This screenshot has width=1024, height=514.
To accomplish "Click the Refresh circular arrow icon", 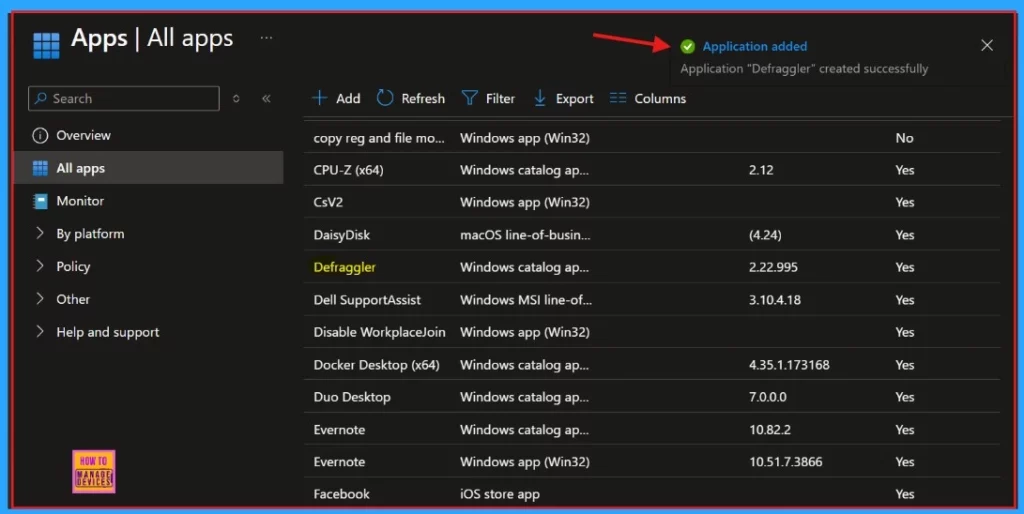I will (x=385, y=98).
